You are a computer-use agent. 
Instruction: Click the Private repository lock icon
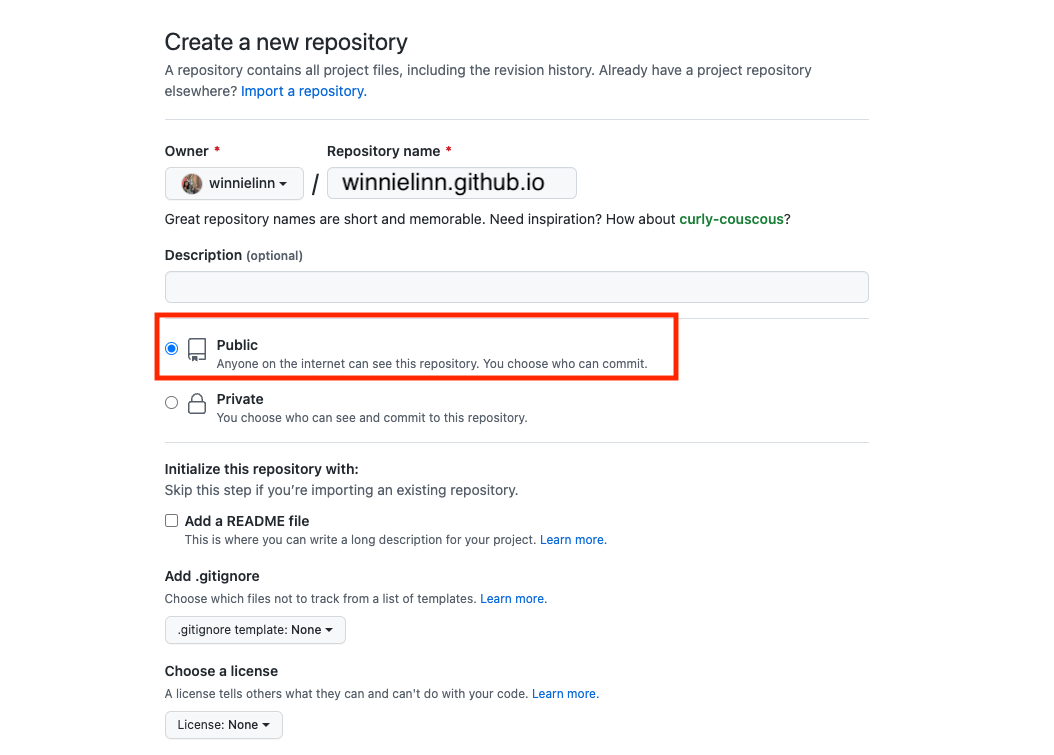(197, 403)
